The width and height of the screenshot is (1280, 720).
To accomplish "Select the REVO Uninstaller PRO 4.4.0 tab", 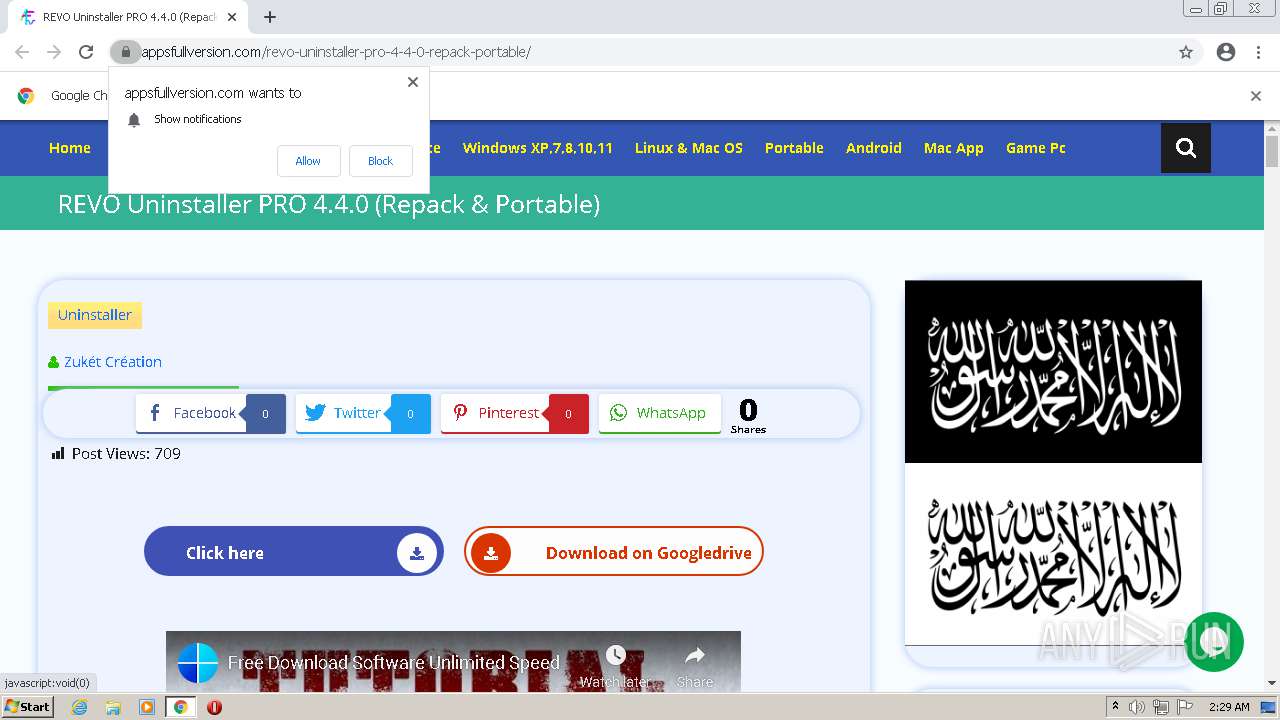I will pyautogui.click(x=128, y=17).
